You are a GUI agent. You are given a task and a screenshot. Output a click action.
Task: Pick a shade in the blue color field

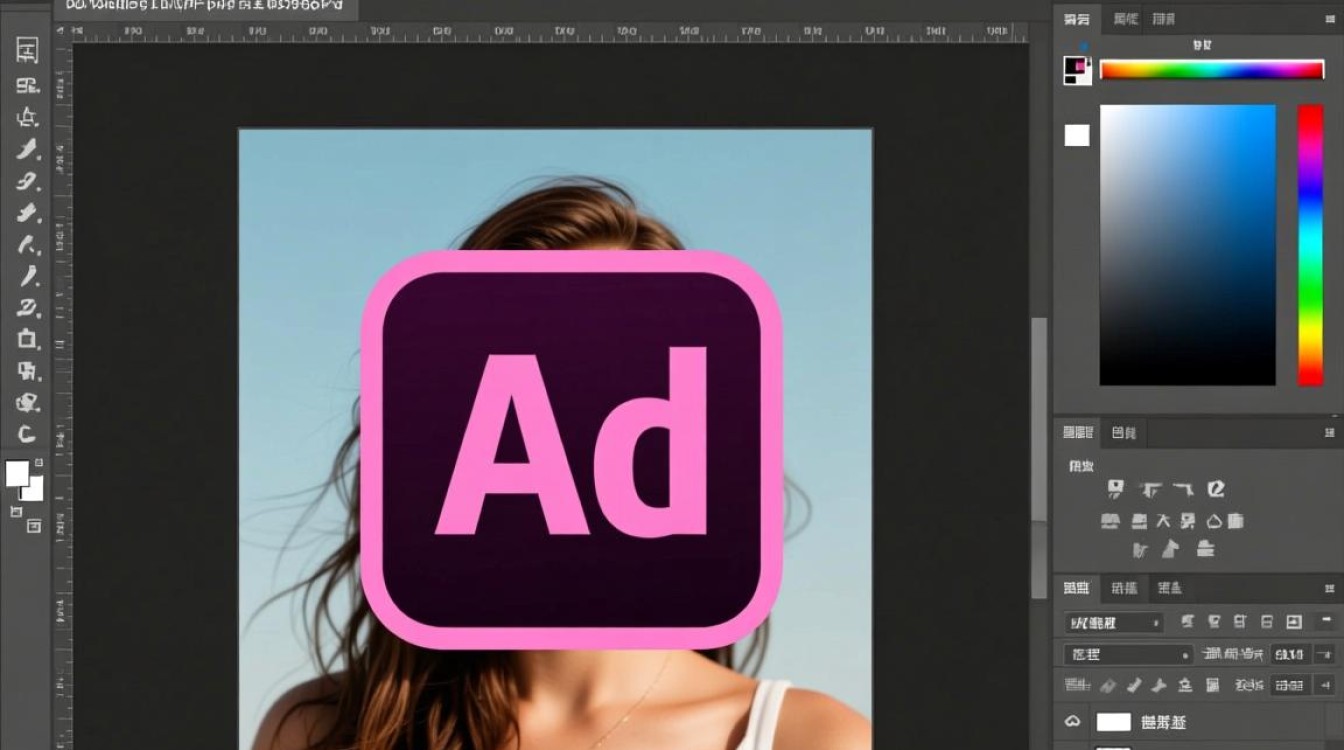pos(1188,245)
